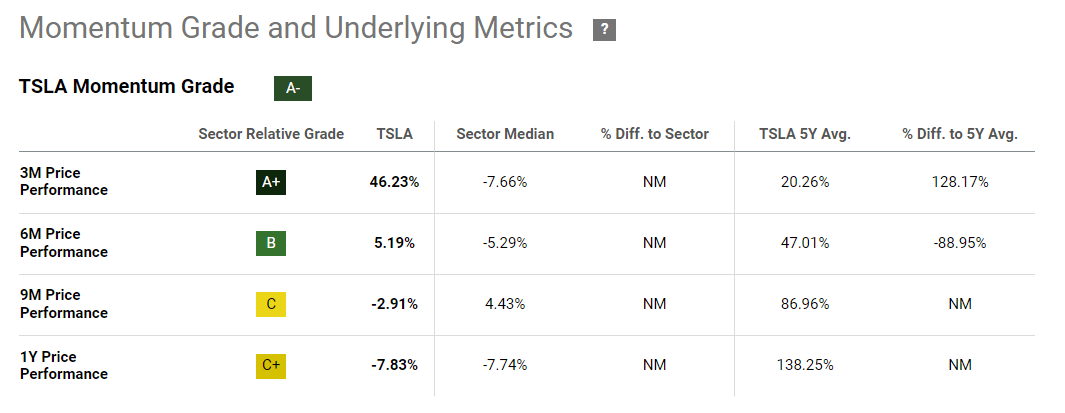This screenshot has height=413, width=1065.
Task: Click the A+ grade badge
Action: 270,182
